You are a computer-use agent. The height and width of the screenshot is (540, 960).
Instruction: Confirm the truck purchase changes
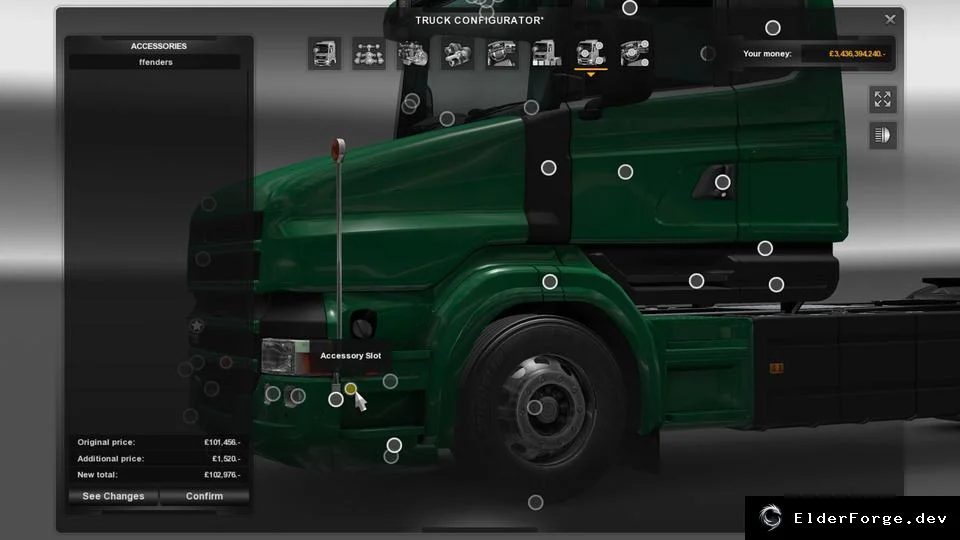pyautogui.click(x=204, y=496)
